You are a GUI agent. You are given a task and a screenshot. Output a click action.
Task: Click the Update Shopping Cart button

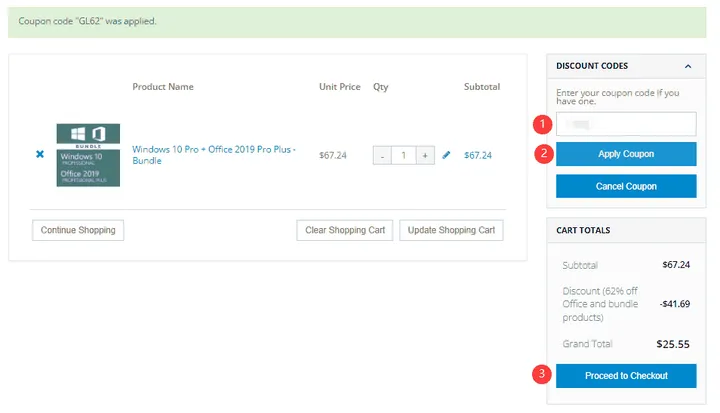coord(451,230)
